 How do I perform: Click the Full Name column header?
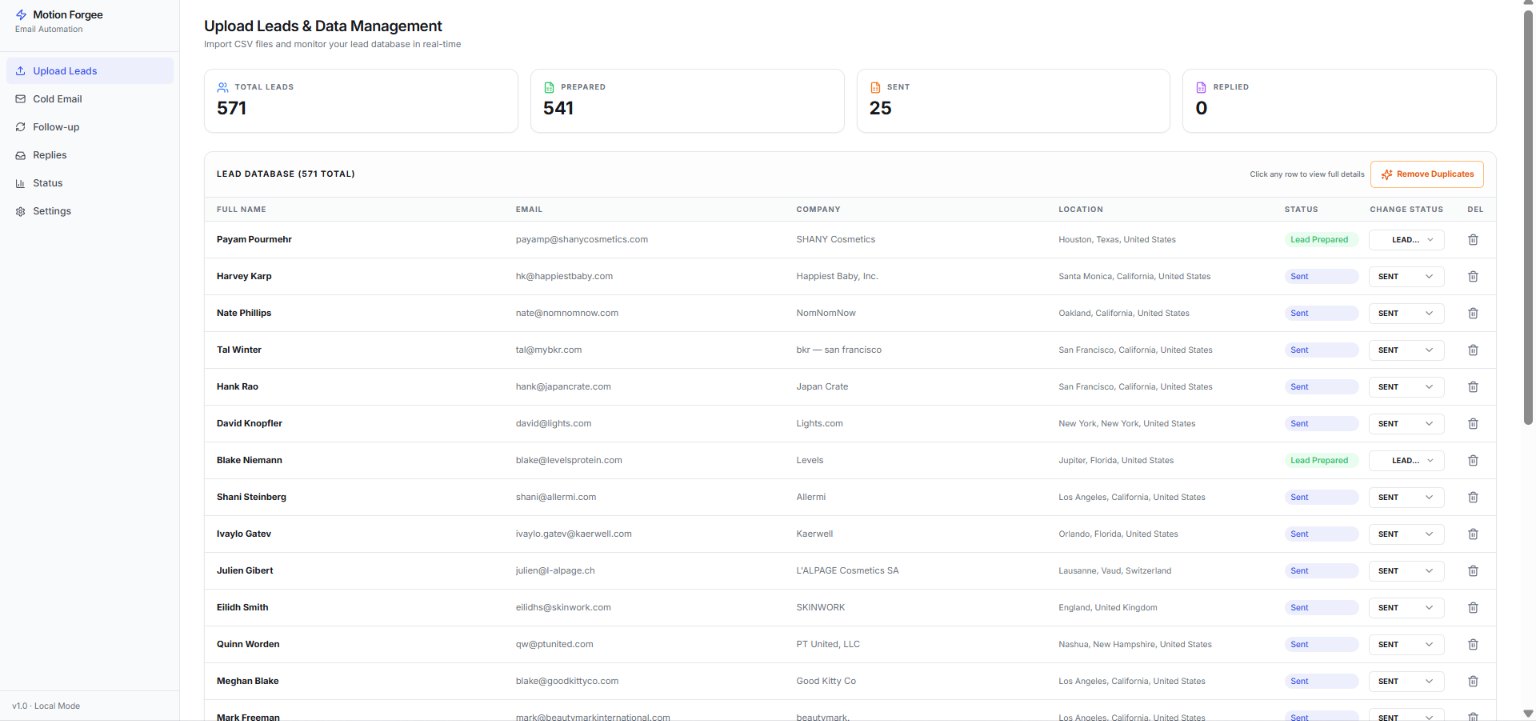click(x=242, y=209)
